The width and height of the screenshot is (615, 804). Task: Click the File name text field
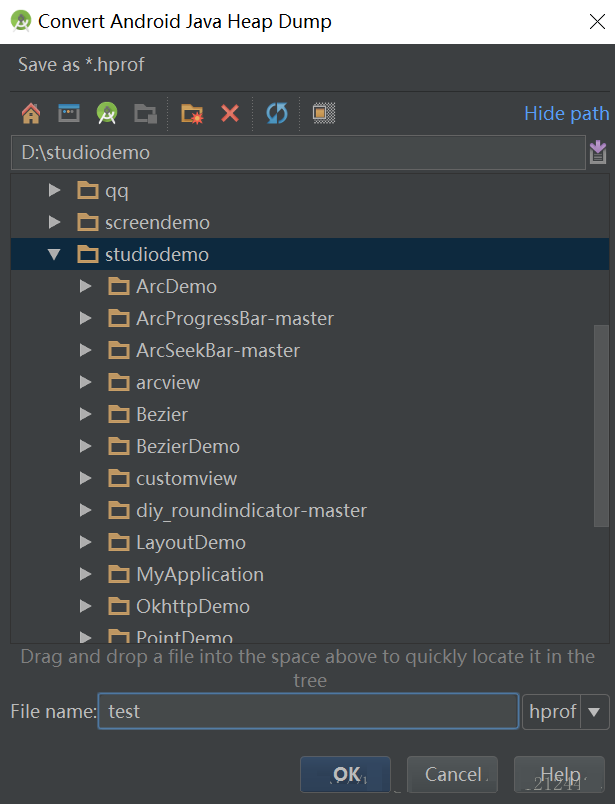pyautogui.click(x=308, y=711)
